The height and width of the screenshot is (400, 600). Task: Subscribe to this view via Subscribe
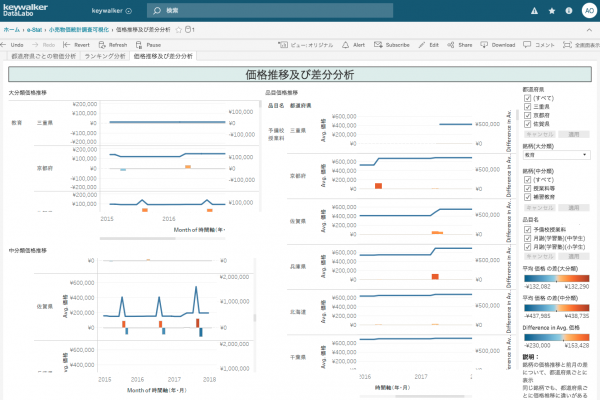[392, 45]
